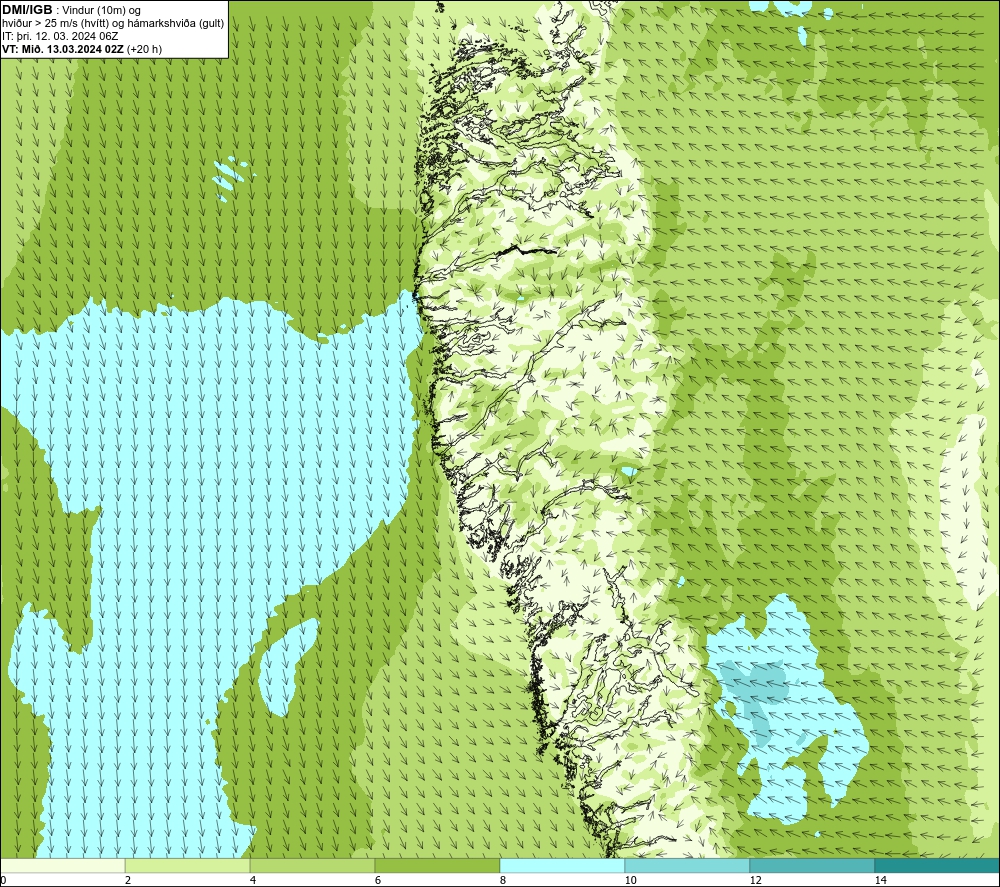Viewport: 1000px width, 887px height.
Task: Click the 0–2 m/s pale color swatch
Action: (x=62, y=865)
